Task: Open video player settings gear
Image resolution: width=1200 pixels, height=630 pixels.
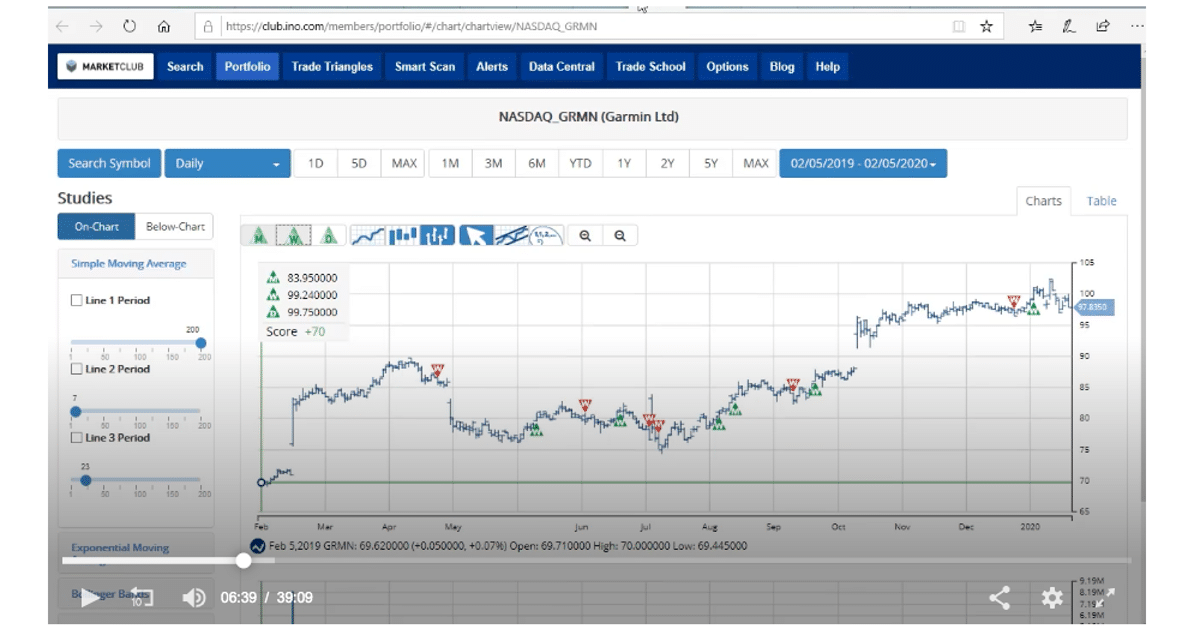Action: tap(1052, 598)
